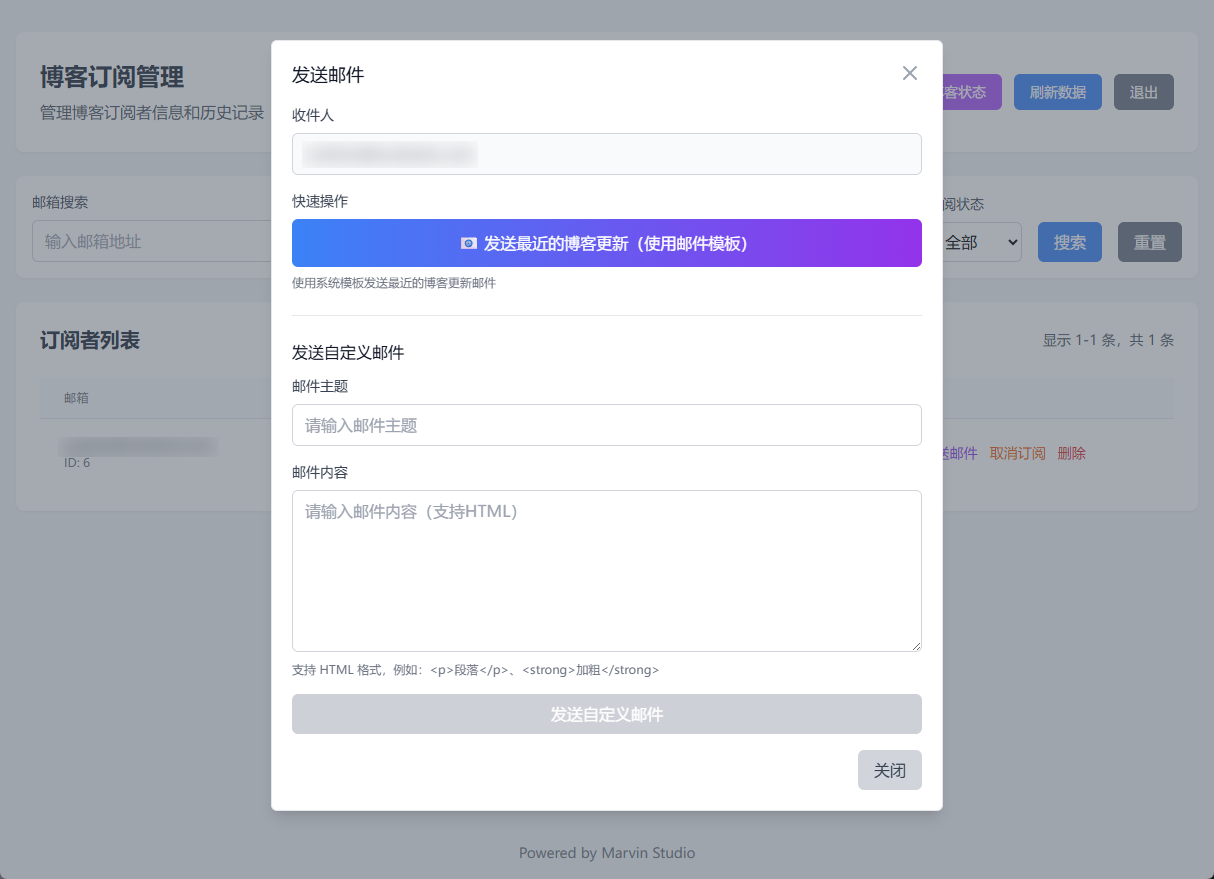Click the 刷新数据 button
The width and height of the screenshot is (1214, 879).
pos(1057,92)
